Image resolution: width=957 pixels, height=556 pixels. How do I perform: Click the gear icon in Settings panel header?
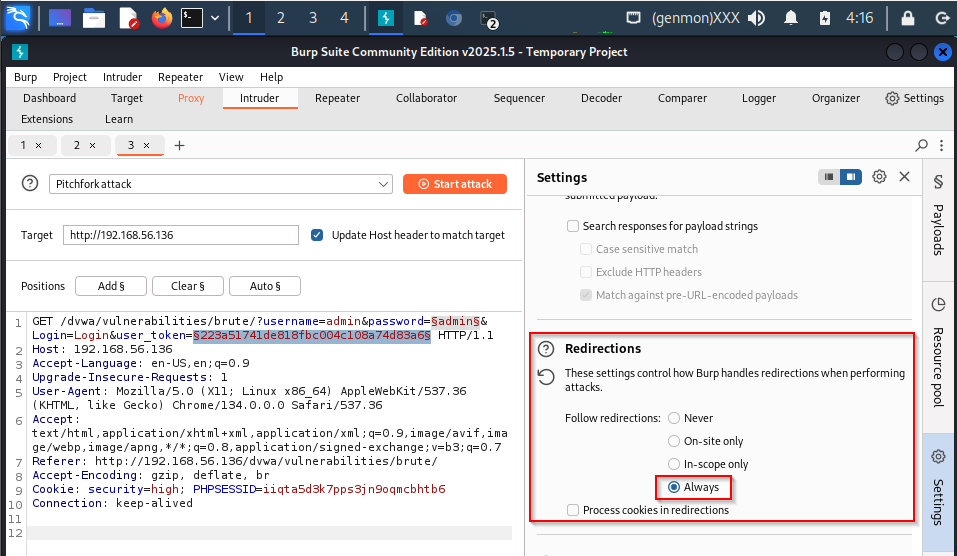pyautogui.click(x=879, y=177)
